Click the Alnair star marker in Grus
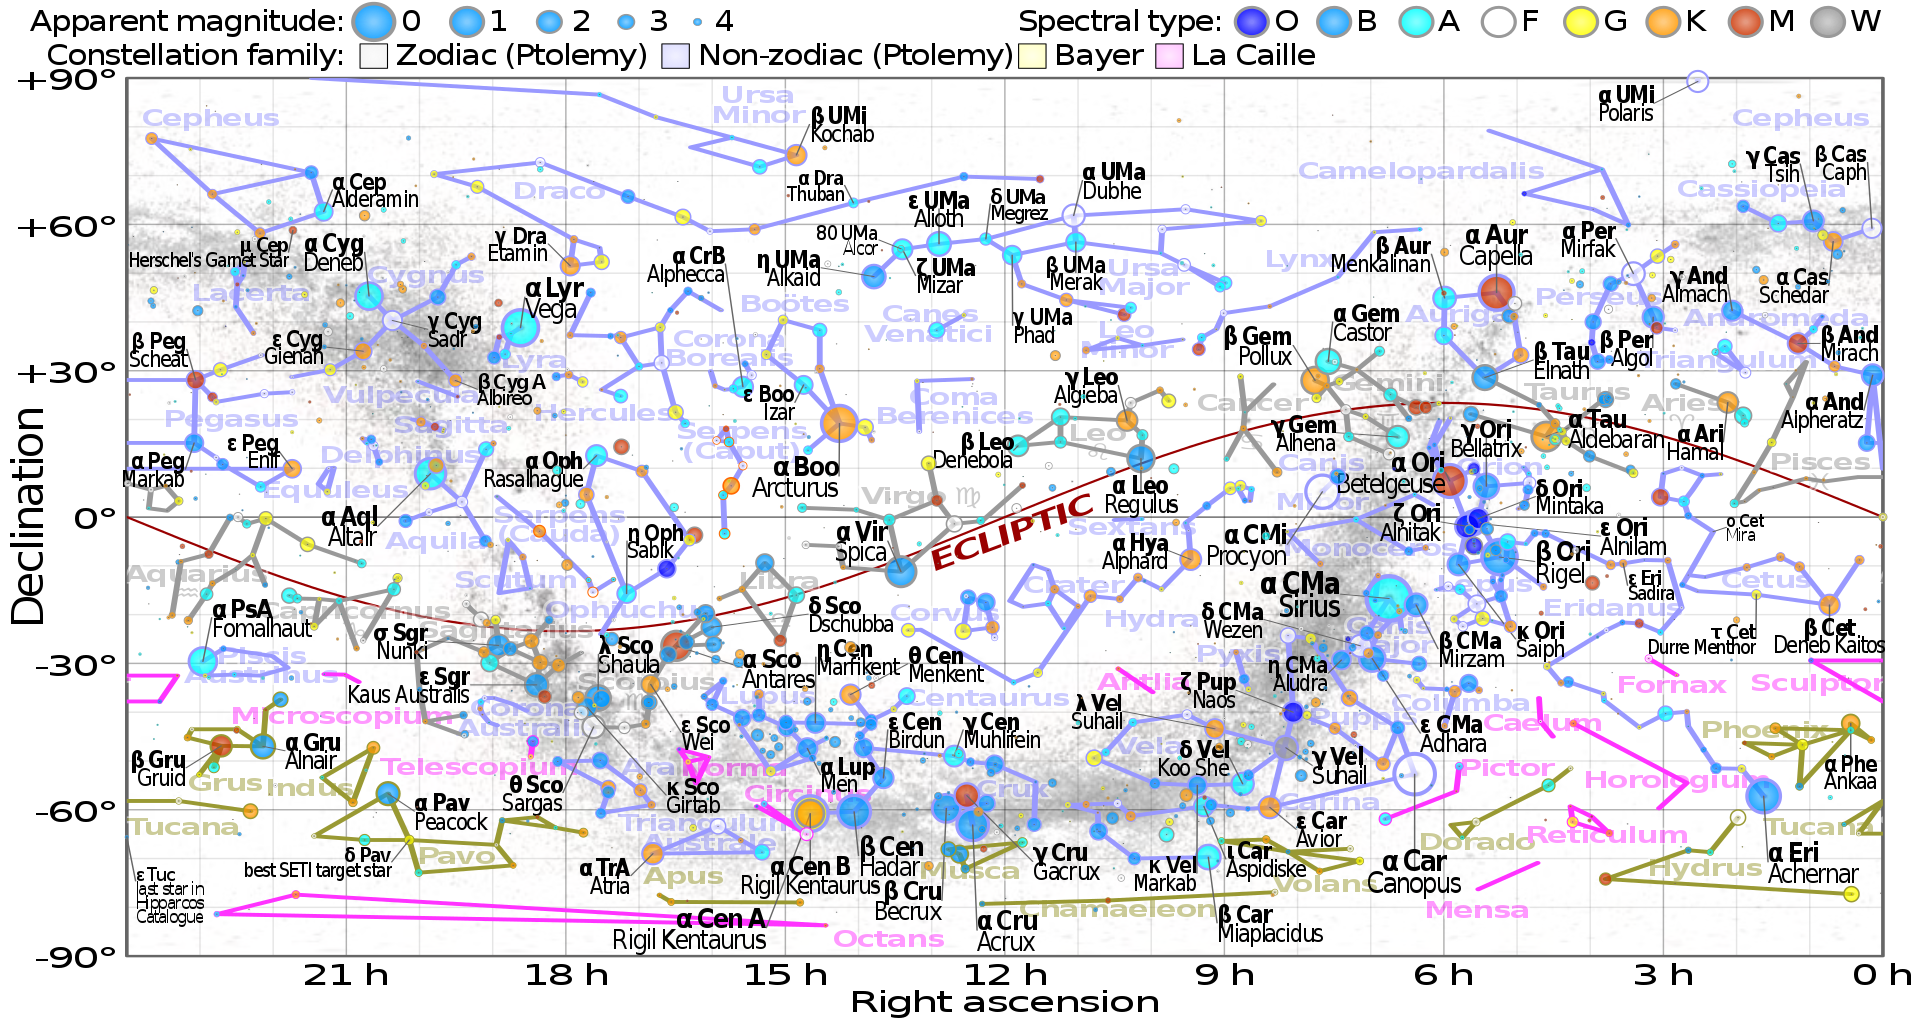The height and width of the screenshot is (1020, 1920). tap(262, 745)
